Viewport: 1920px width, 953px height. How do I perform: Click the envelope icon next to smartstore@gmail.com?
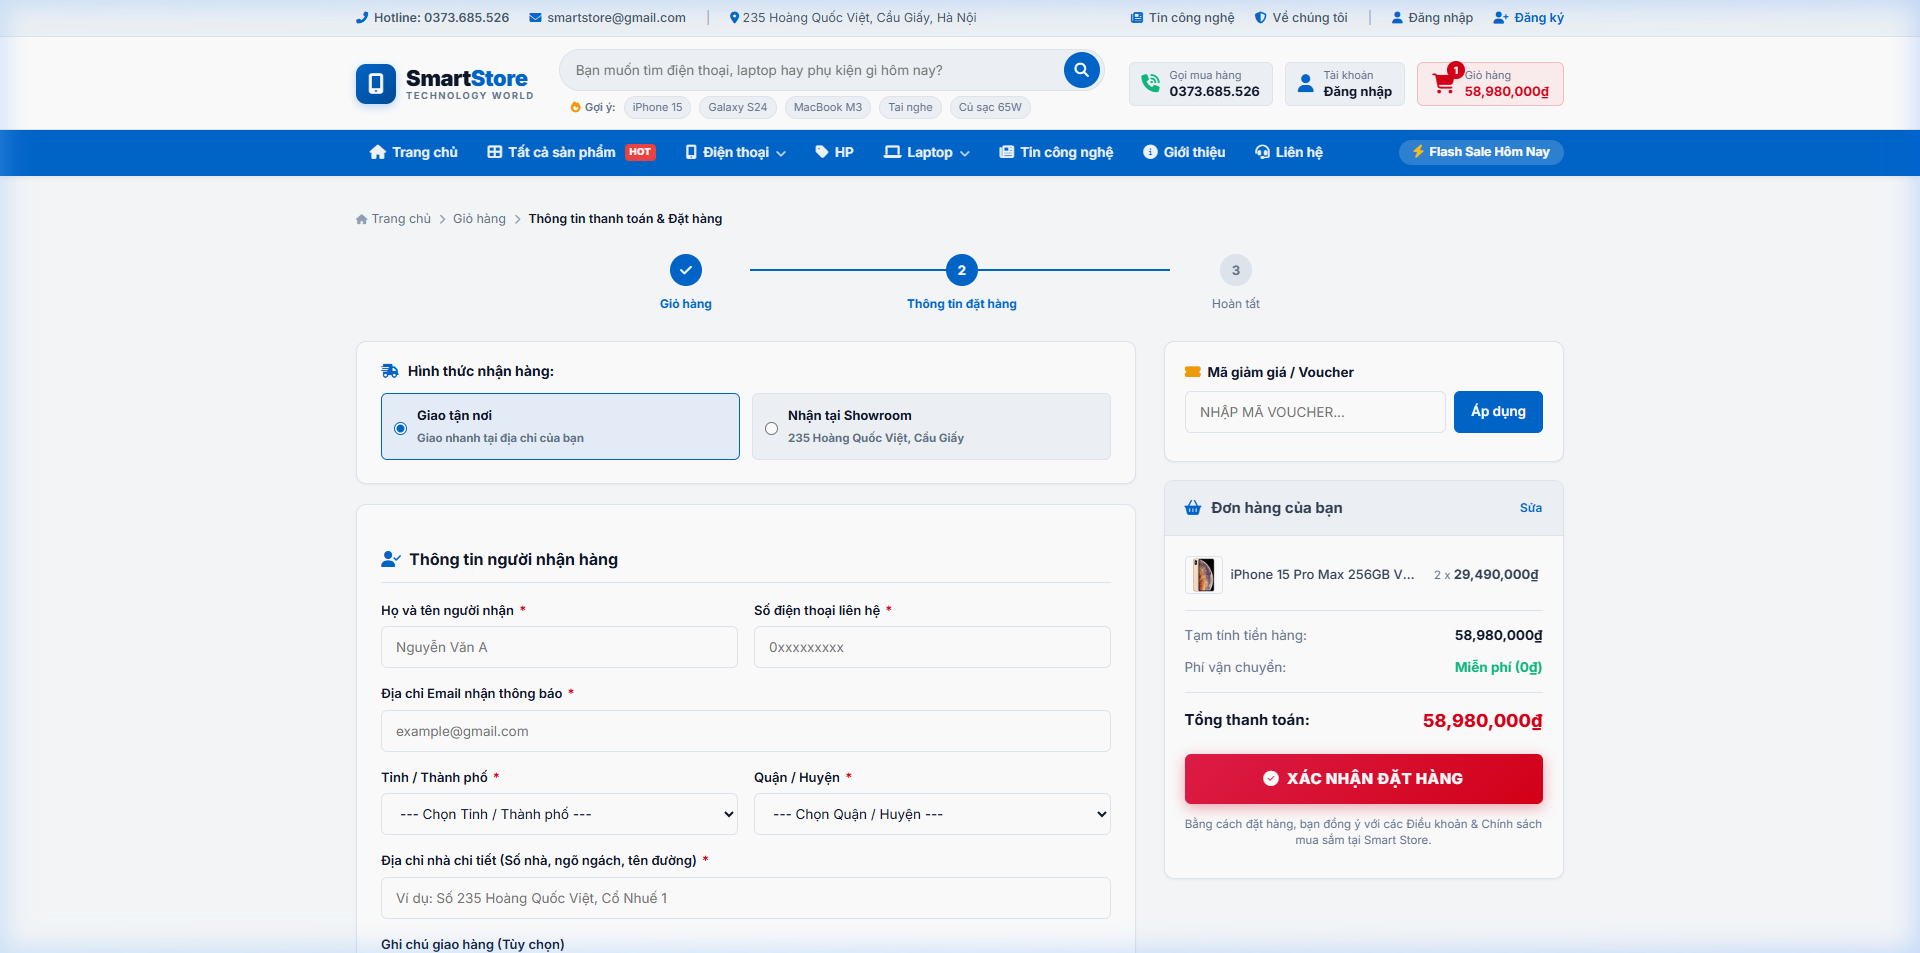(x=535, y=17)
